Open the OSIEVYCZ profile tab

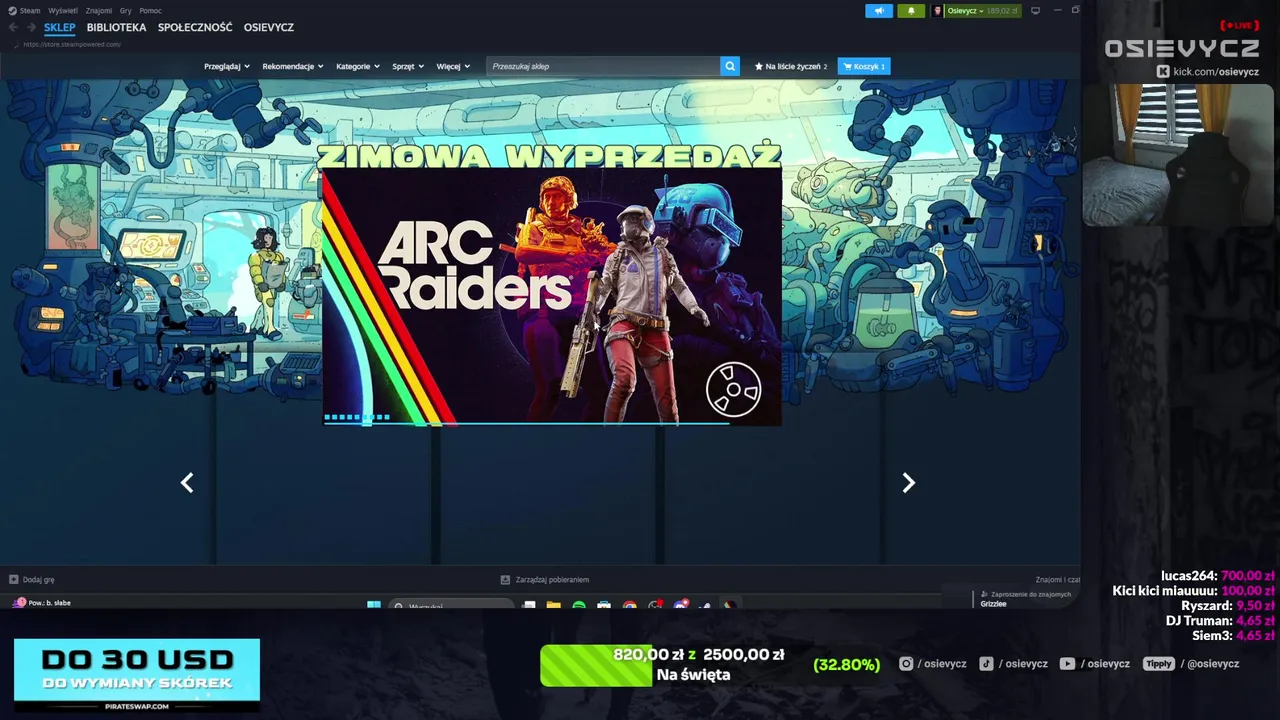(269, 27)
